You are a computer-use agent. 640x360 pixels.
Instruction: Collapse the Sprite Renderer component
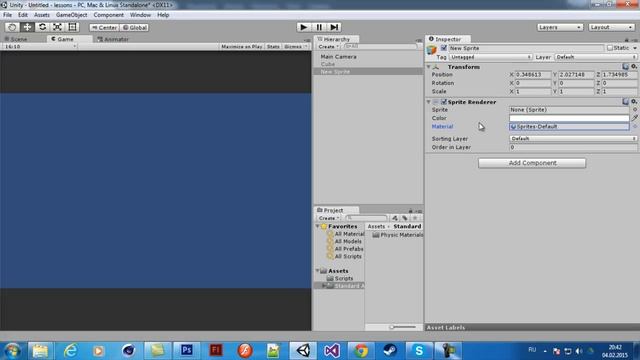pos(429,102)
